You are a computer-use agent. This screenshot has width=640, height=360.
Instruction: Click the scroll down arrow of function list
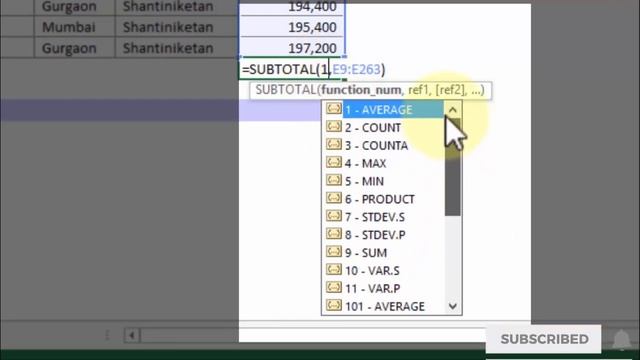click(x=453, y=306)
